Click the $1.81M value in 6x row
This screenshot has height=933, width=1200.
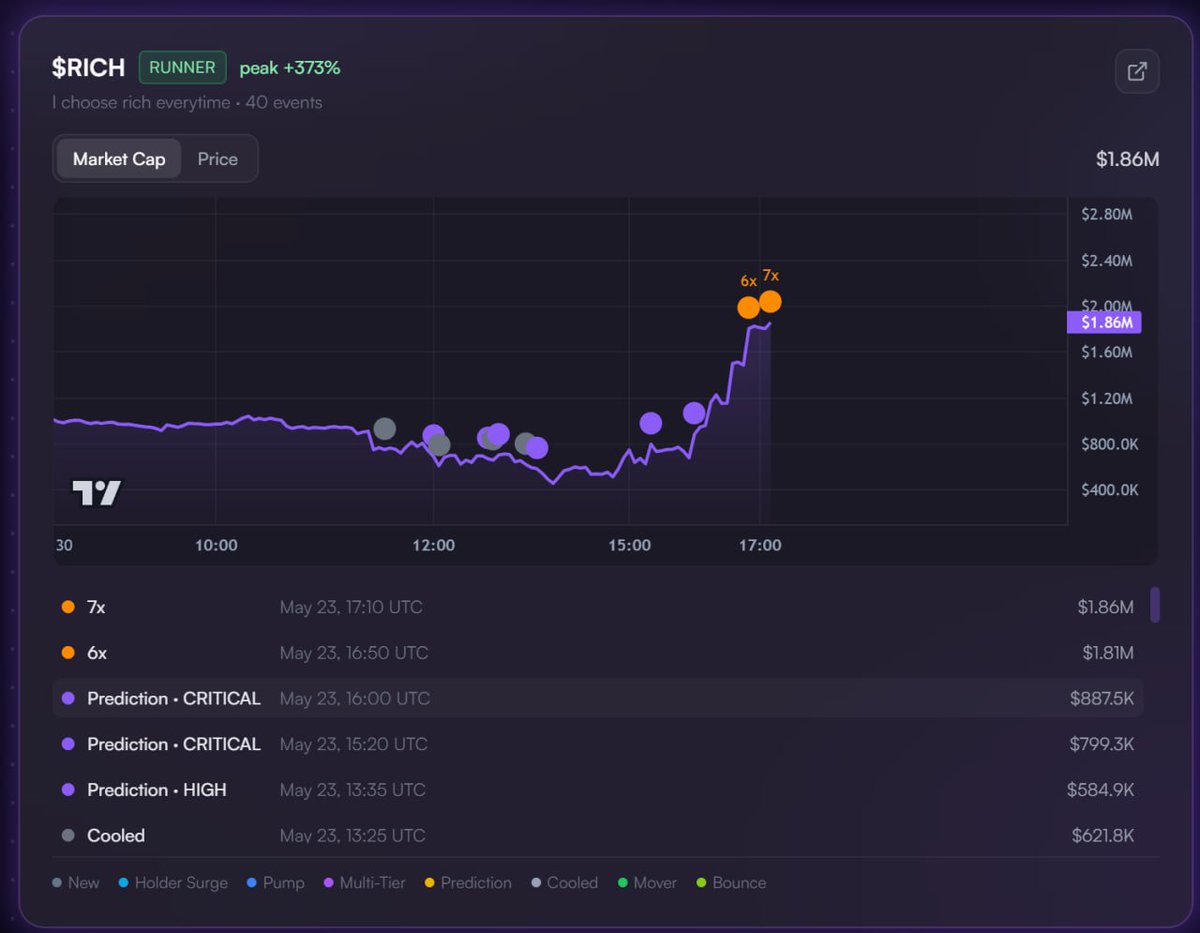pyautogui.click(x=1108, y=653)
